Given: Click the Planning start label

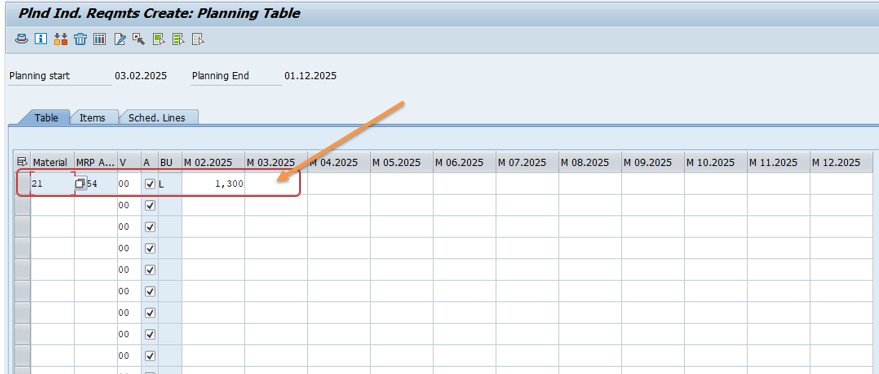Looking at the screenshot, I should tap(40, 76).
